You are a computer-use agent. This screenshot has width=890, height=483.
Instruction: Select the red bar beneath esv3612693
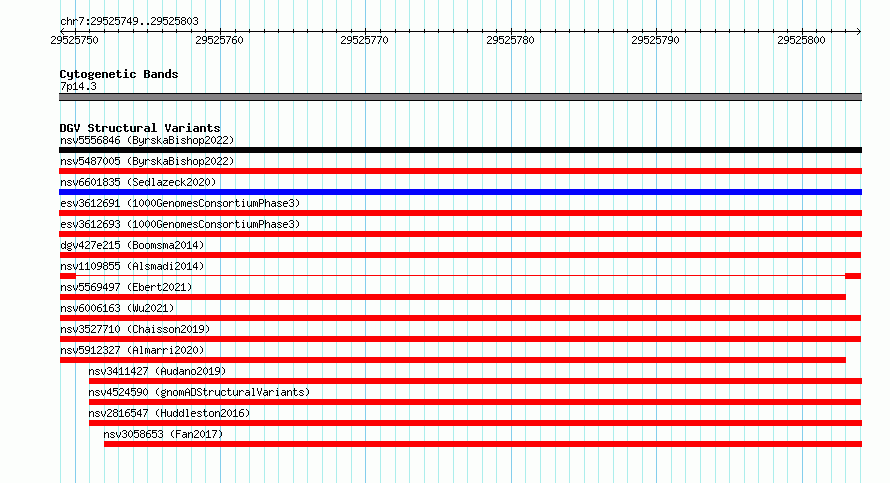click(x=460, y=234)
